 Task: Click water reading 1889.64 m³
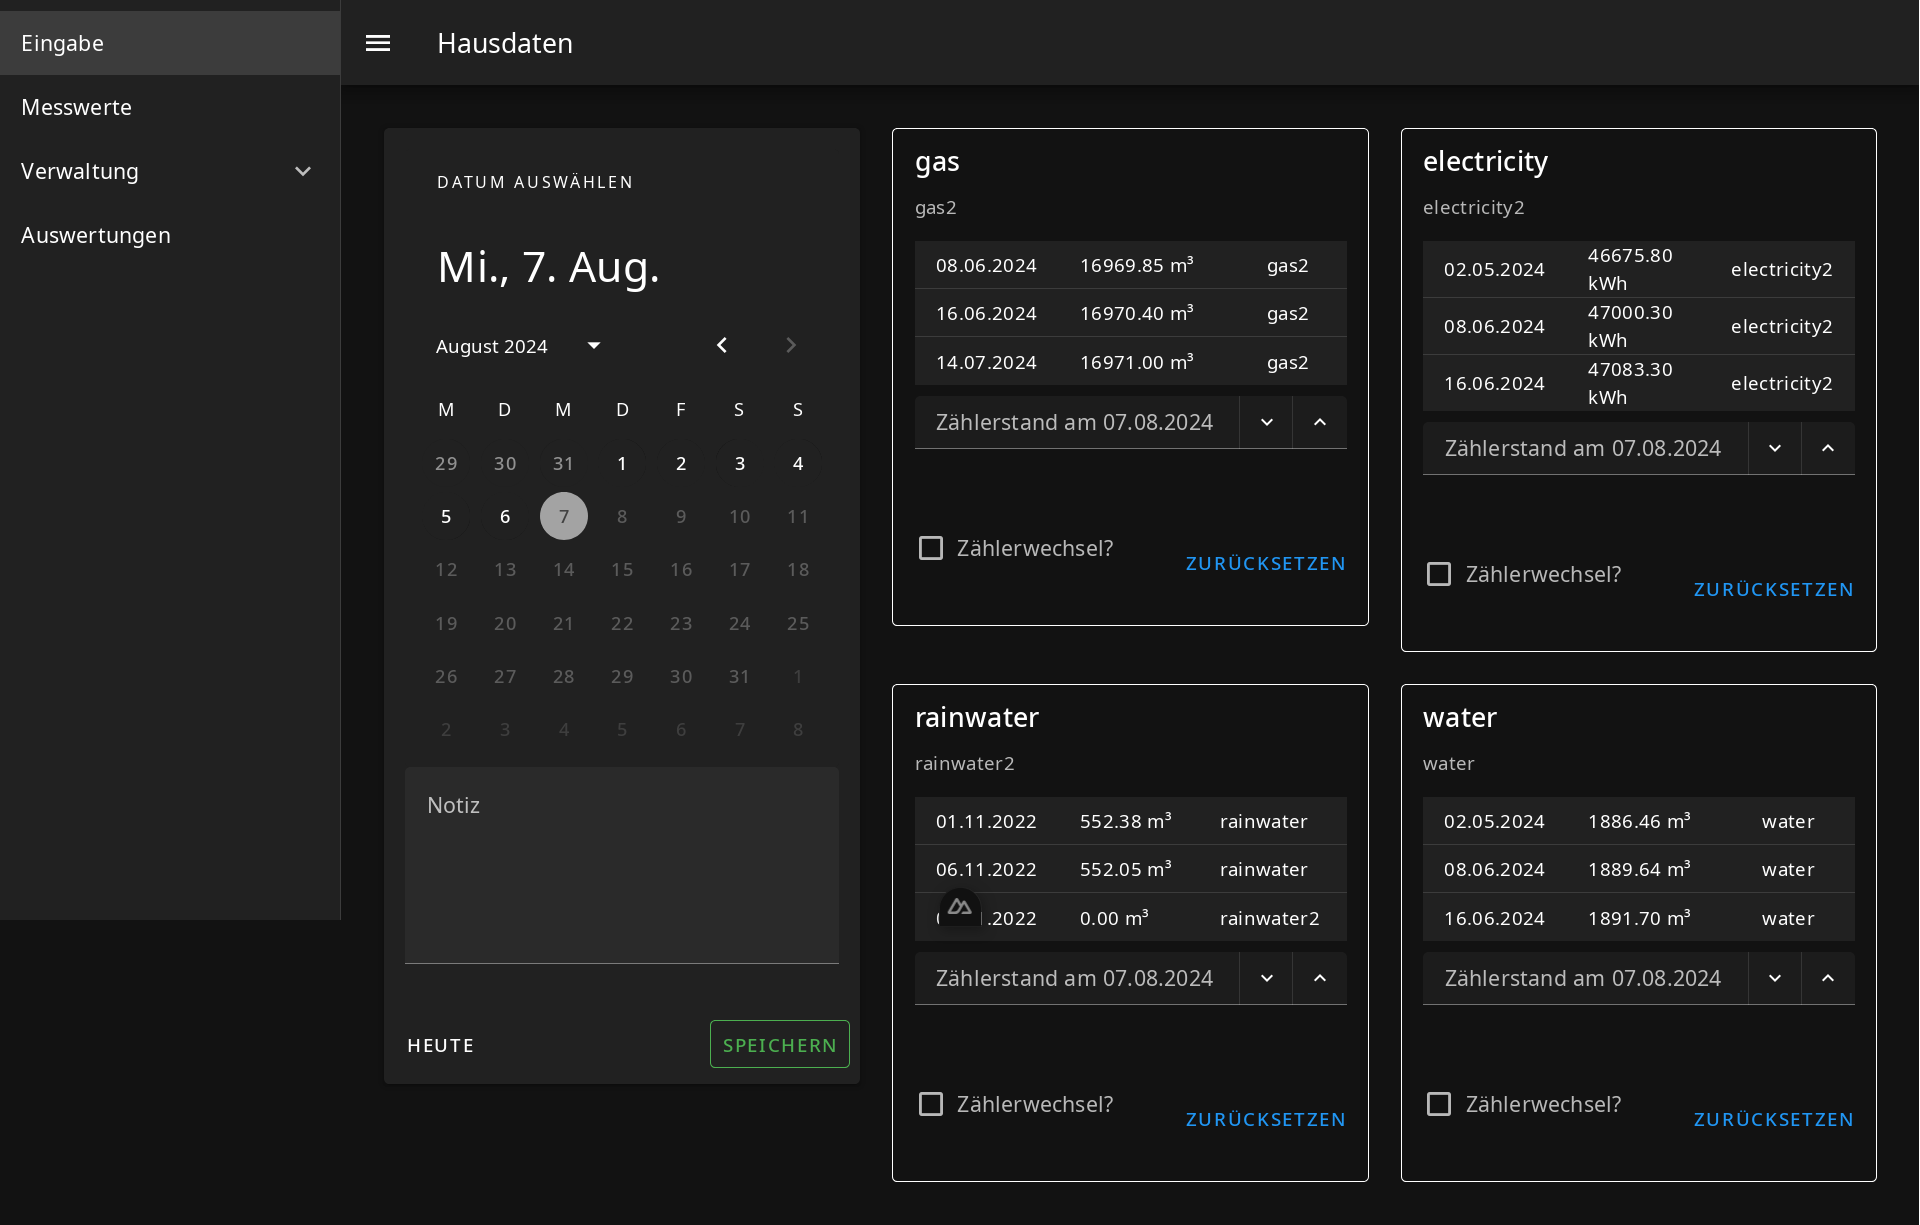[1639, 869]
